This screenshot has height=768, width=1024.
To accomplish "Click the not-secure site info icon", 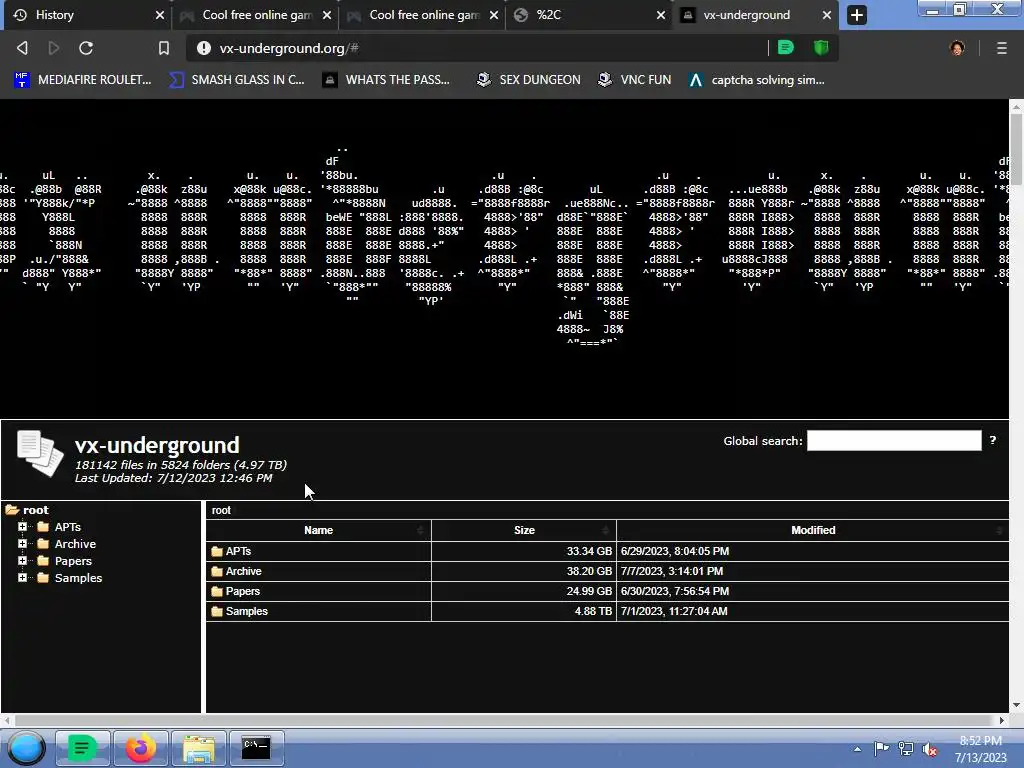I will pos(204,48).
